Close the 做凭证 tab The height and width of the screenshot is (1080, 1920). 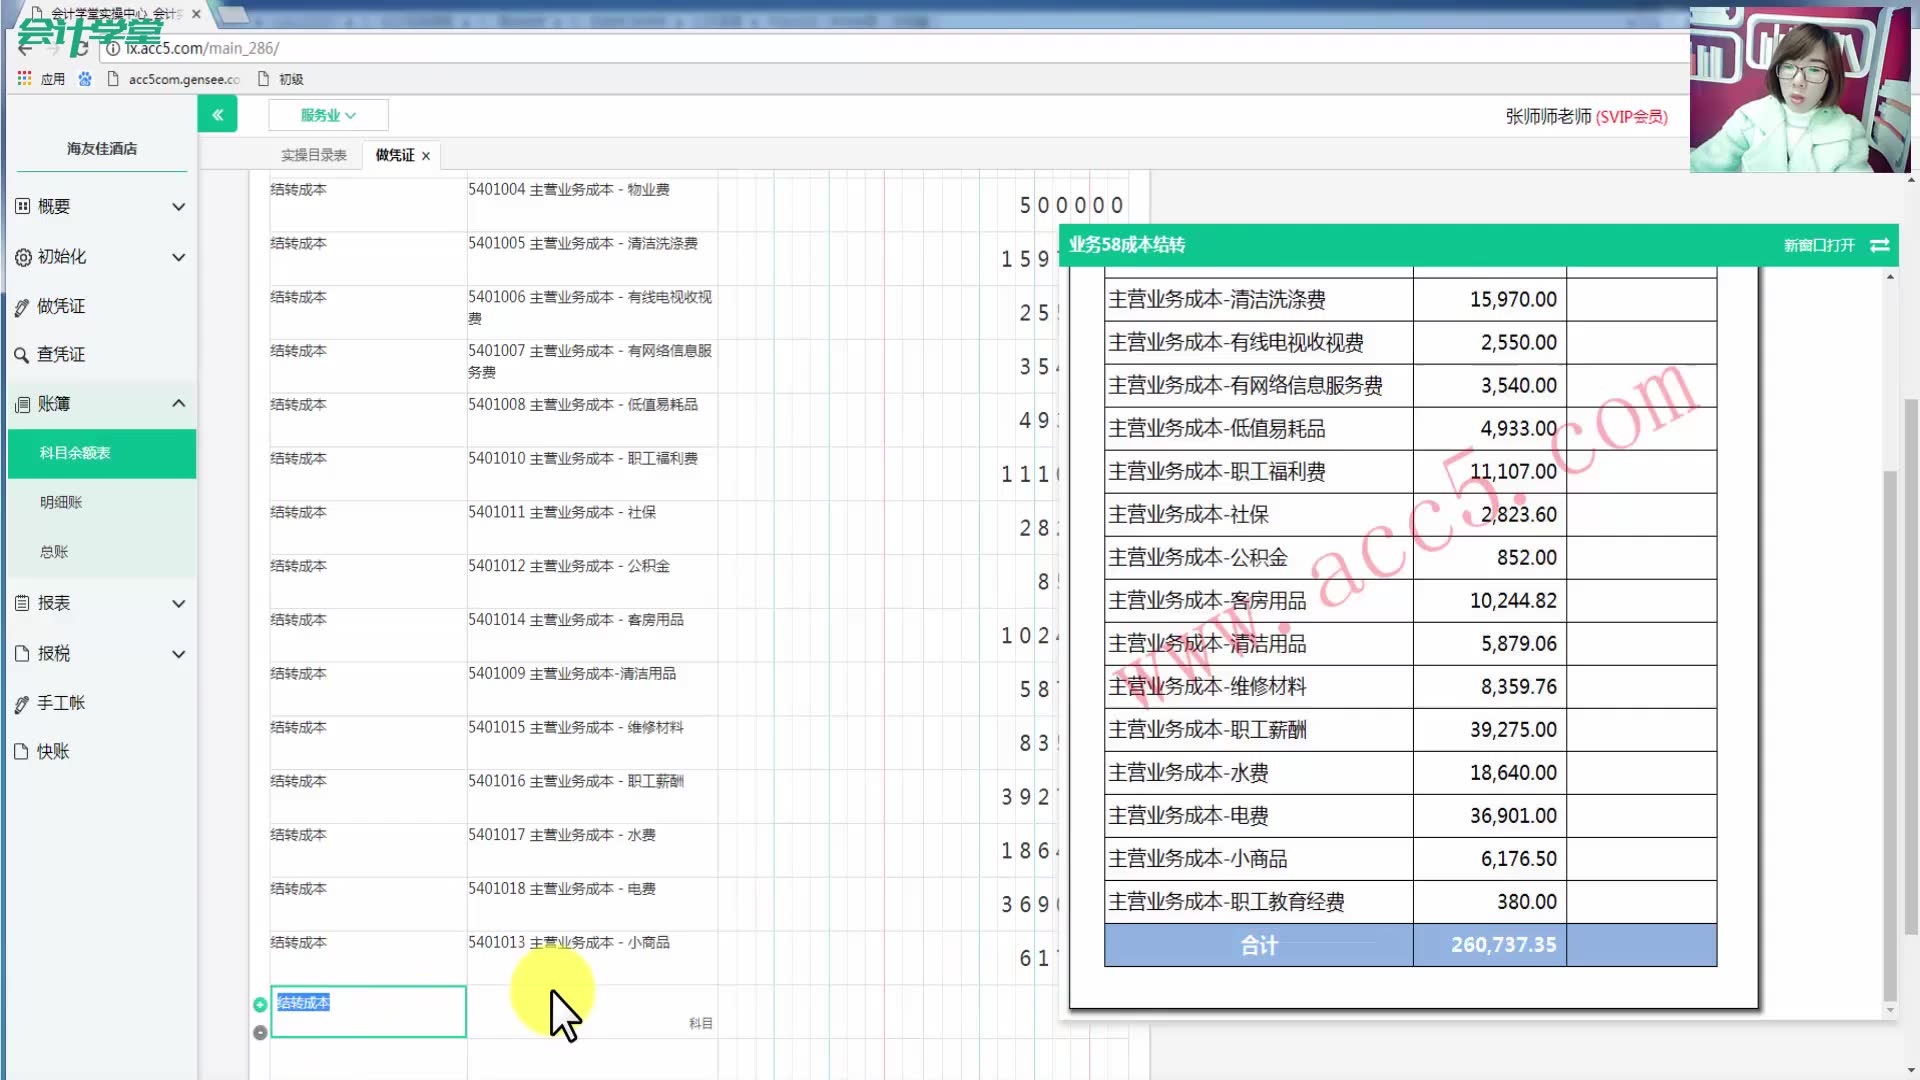point(426,156)
